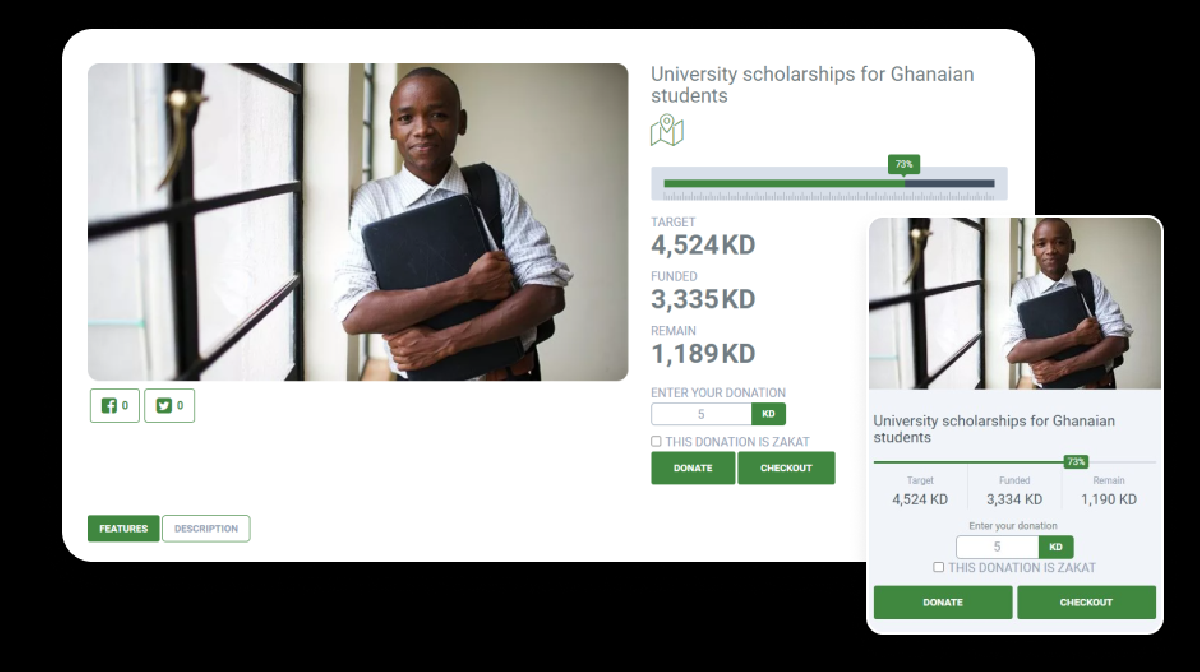Open the map location icon
The image size is (1200, 672).
pyautogui.click(x=667, y=131)
